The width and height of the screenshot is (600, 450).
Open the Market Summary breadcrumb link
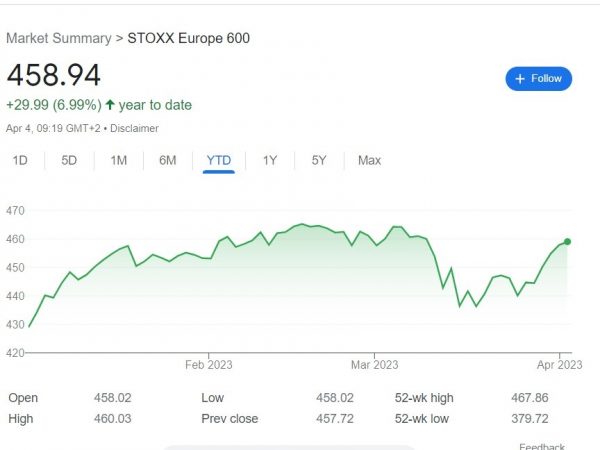tap(59, 38)
